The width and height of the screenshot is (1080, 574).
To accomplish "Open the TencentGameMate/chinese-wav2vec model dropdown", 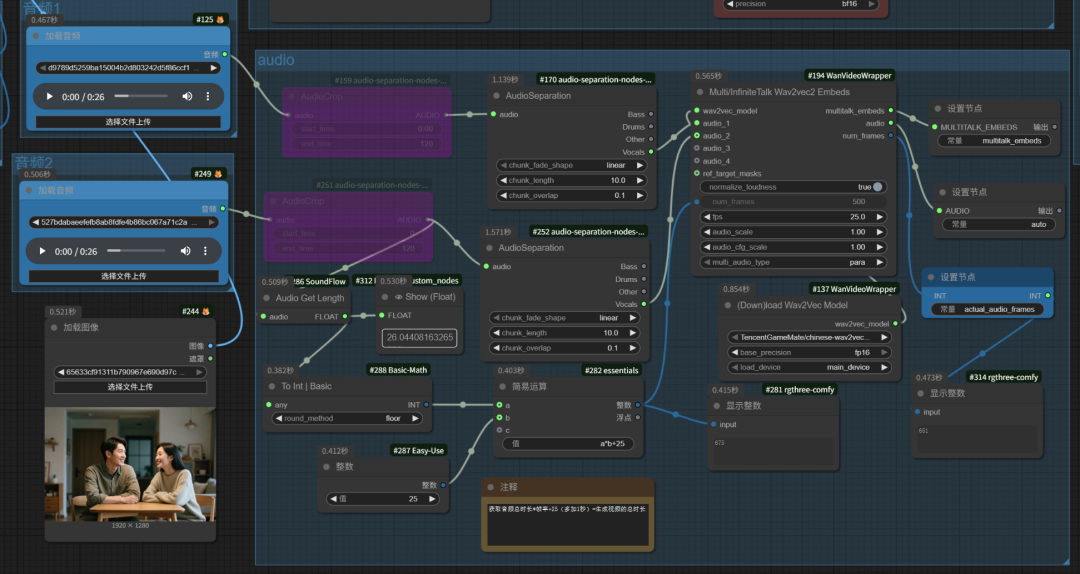I will pos(809,337).
